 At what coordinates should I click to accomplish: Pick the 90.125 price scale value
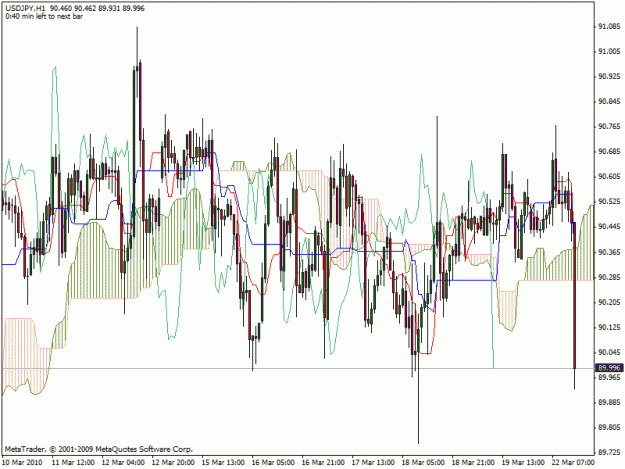pyautogui.click(x=609, y=327)
